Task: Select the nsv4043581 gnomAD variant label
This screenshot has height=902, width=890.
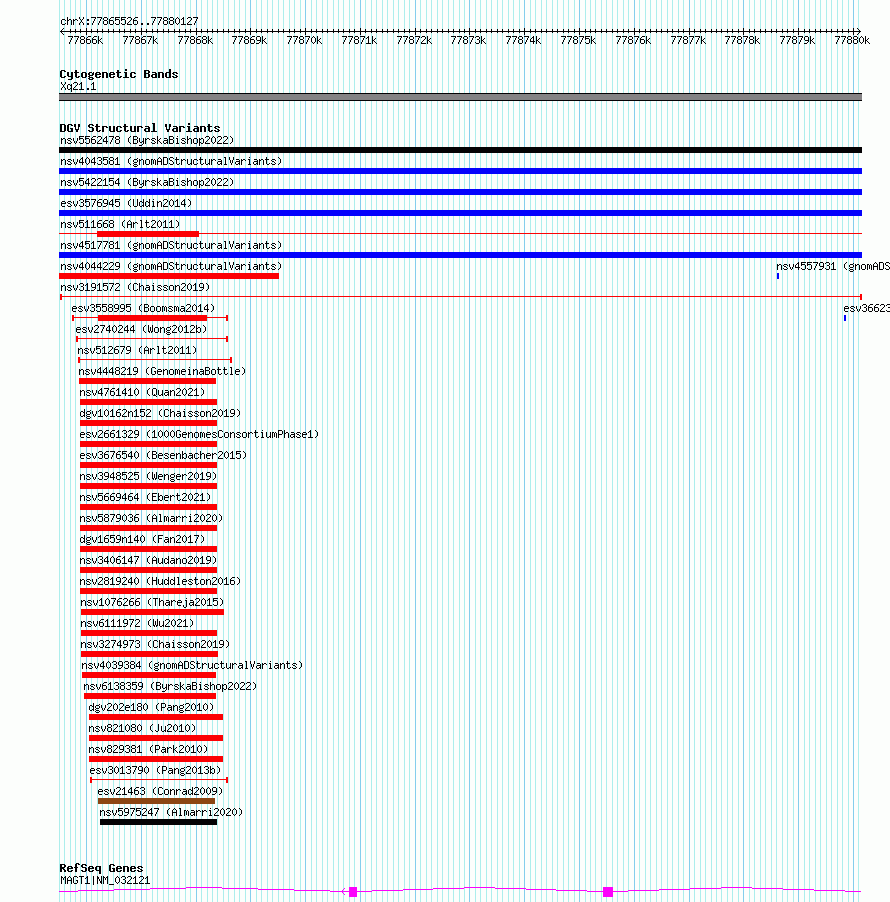Action: click(x=171, y=161)
